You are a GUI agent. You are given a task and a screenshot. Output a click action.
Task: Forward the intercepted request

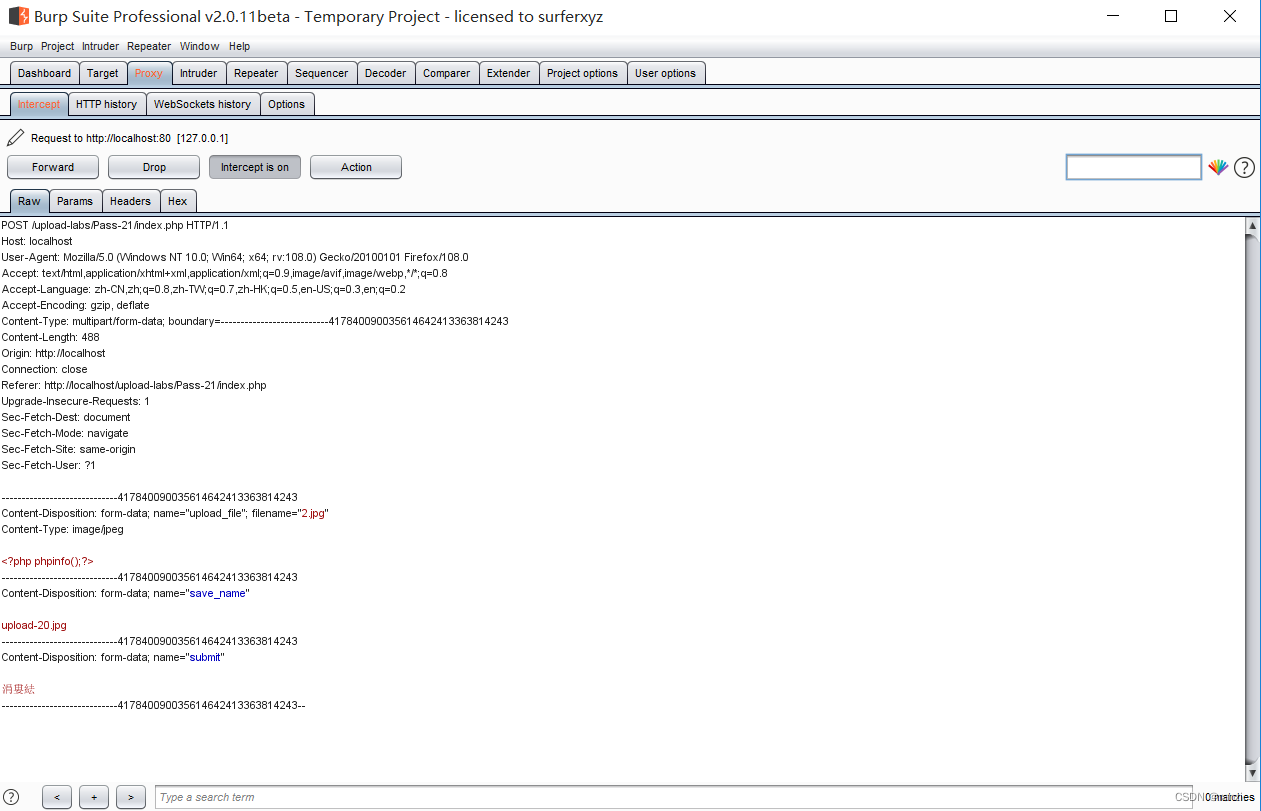click(x=53, y=167)
